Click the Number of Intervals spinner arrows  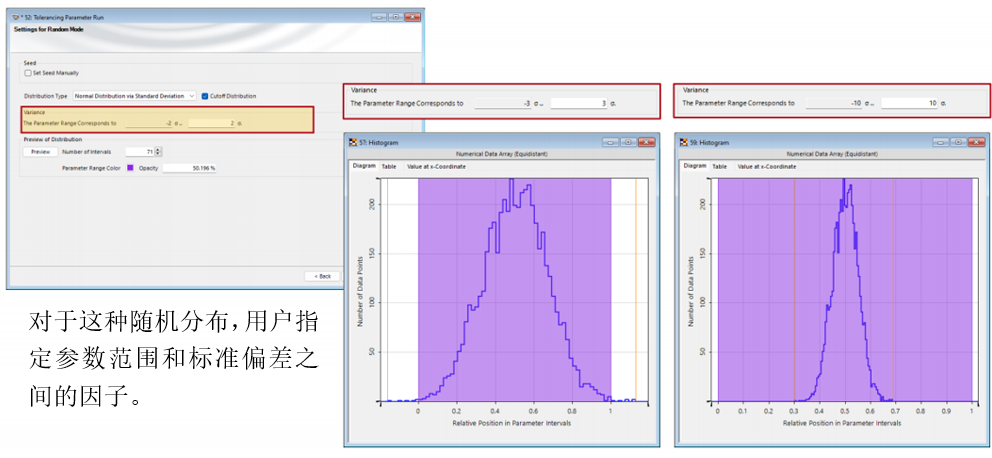[x=159, y=152]
